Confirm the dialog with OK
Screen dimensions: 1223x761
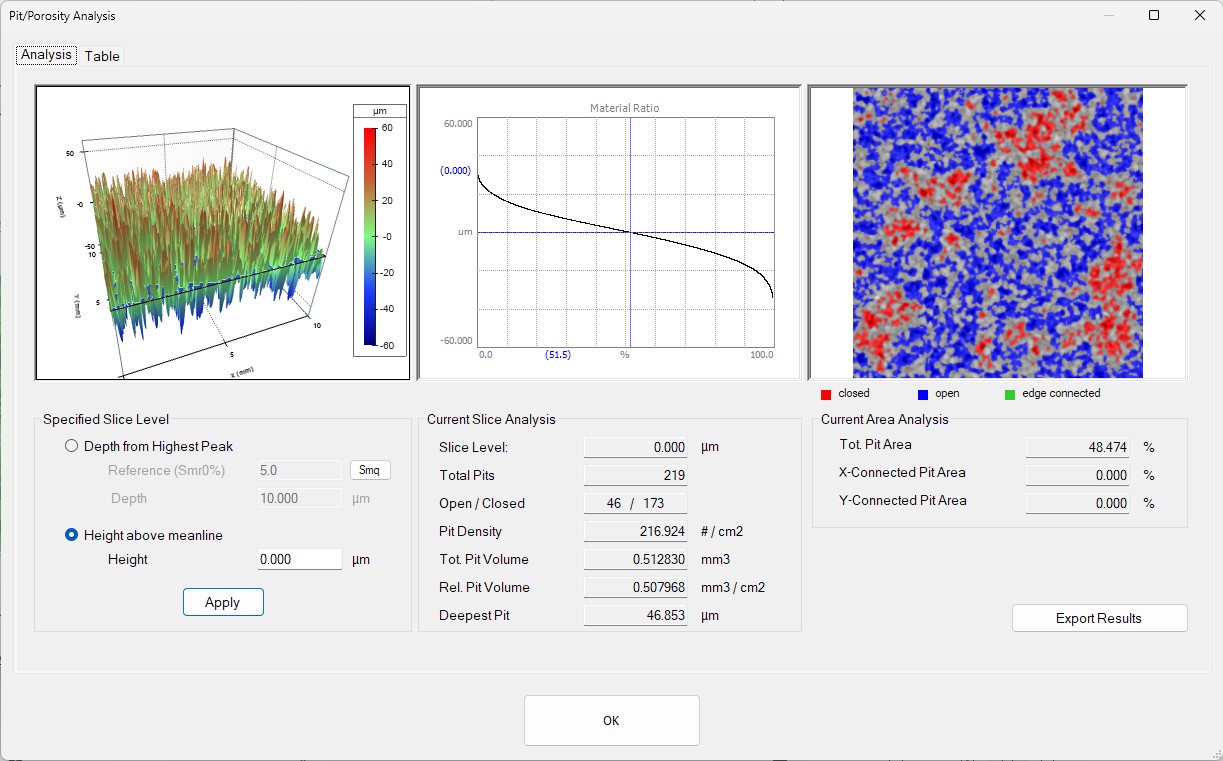tap(611, 720)
